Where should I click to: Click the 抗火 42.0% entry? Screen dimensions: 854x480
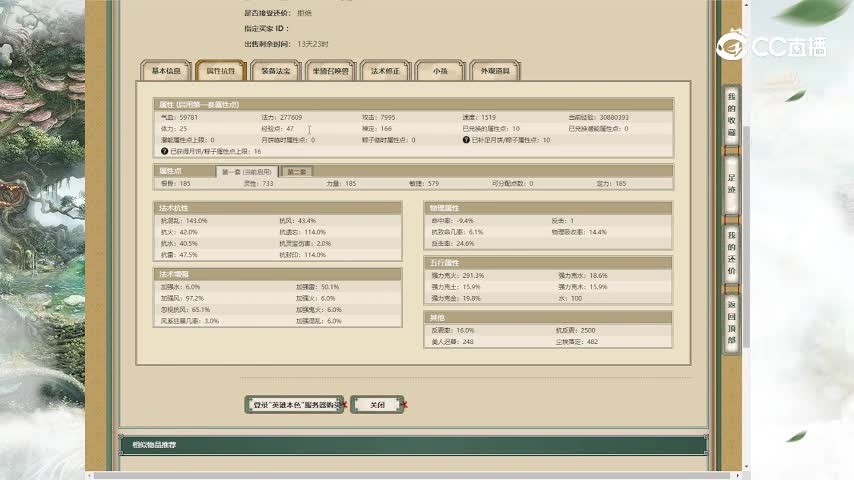pyautogui.click(x=179, y=232)
